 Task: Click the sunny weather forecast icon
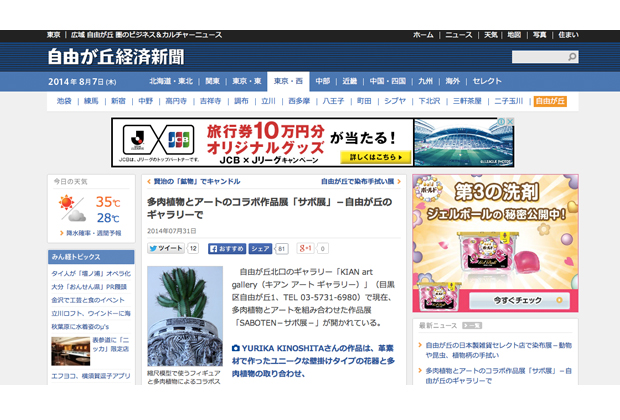(71, 207)
